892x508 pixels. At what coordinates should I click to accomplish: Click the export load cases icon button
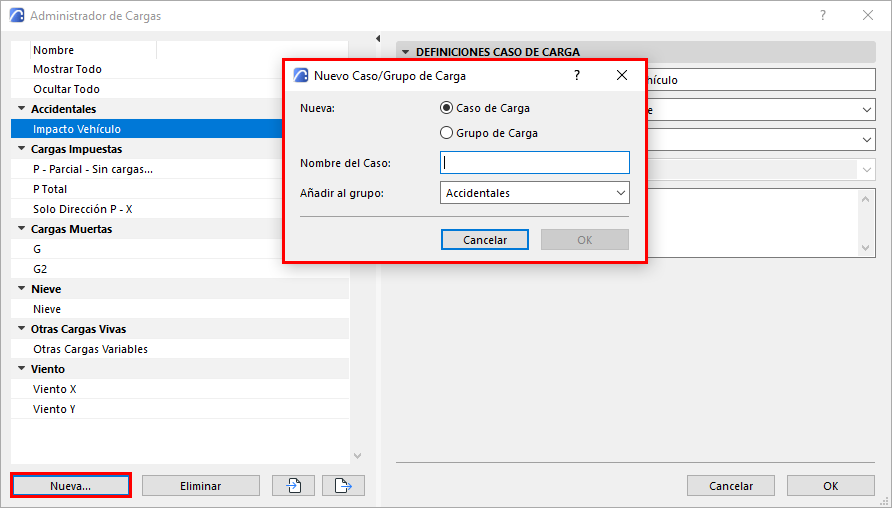343,486
